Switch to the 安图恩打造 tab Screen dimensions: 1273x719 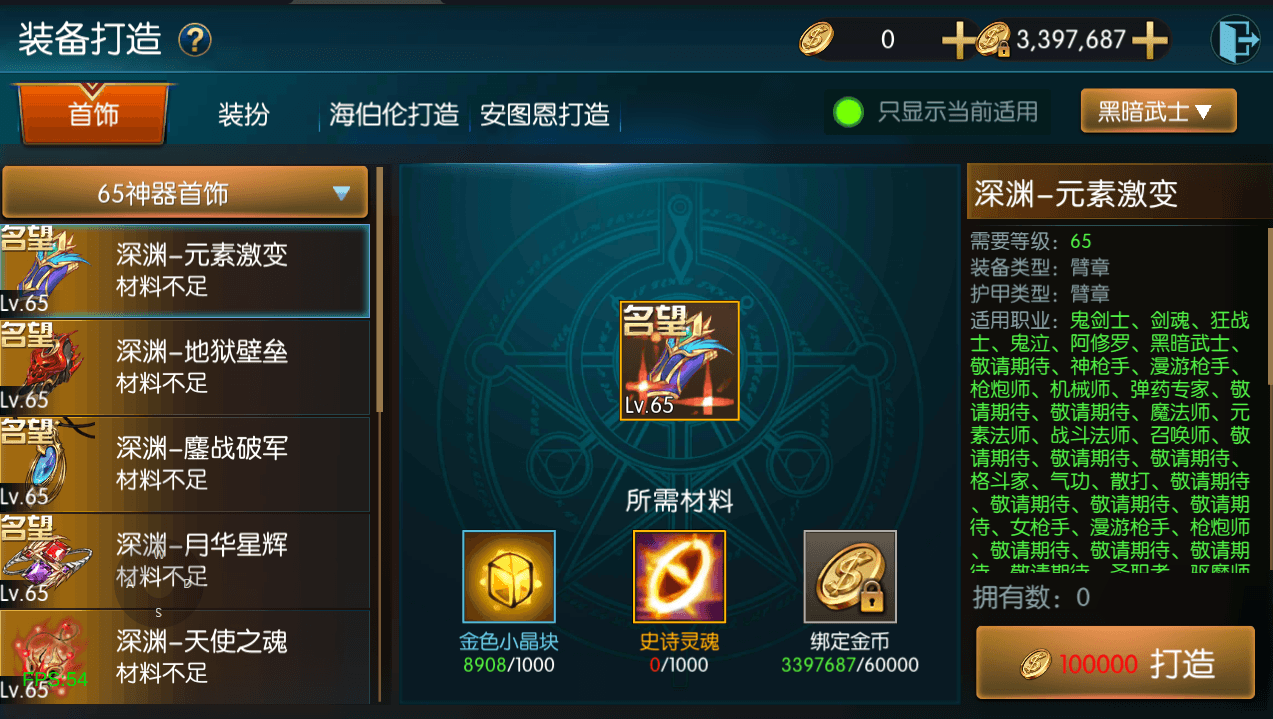pyautogui.click(x=545, y=114)
